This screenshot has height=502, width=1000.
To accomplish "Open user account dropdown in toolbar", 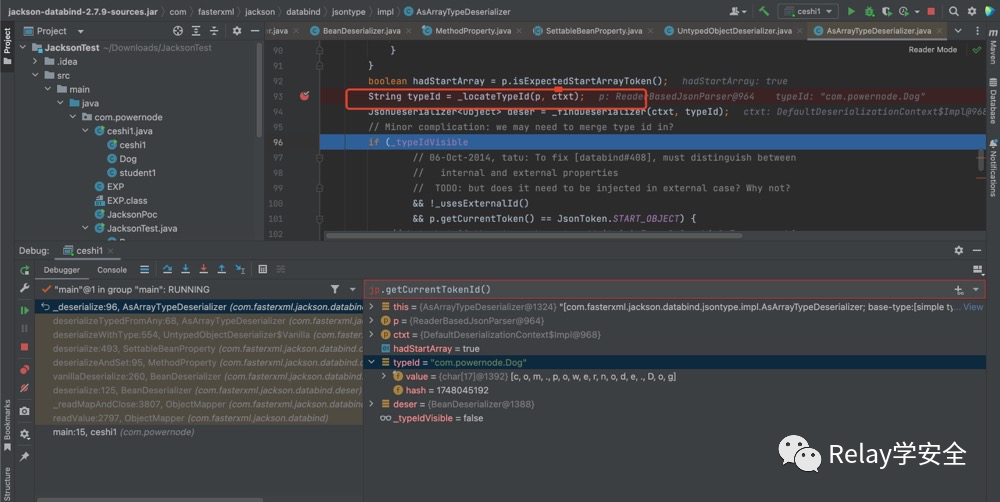I will [738, 11].
